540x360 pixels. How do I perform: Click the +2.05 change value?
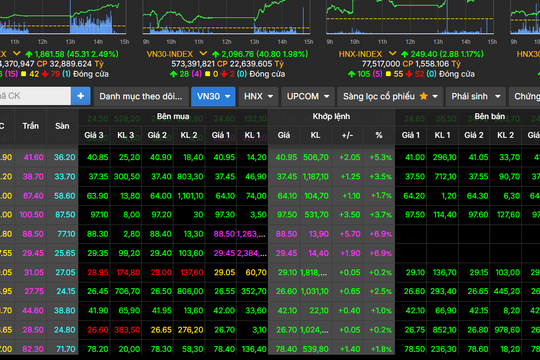(x=350, y=157)
